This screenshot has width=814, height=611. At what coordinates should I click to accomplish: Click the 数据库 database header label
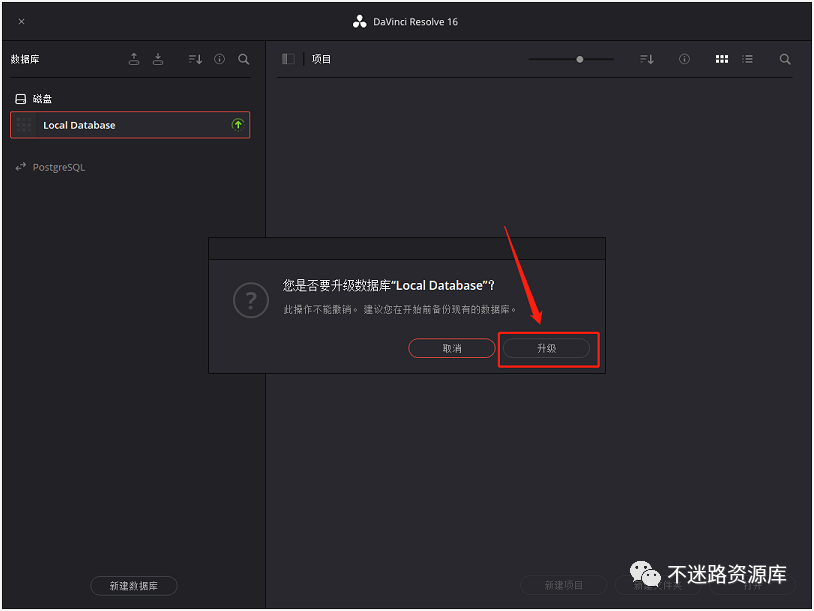(25, 59)
